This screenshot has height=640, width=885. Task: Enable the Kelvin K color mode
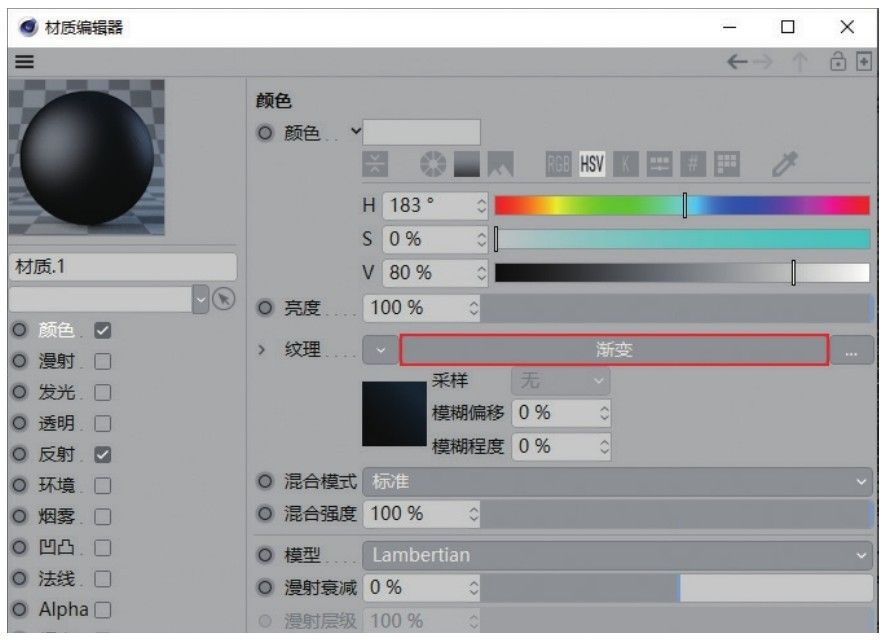(x=625, y=164)
